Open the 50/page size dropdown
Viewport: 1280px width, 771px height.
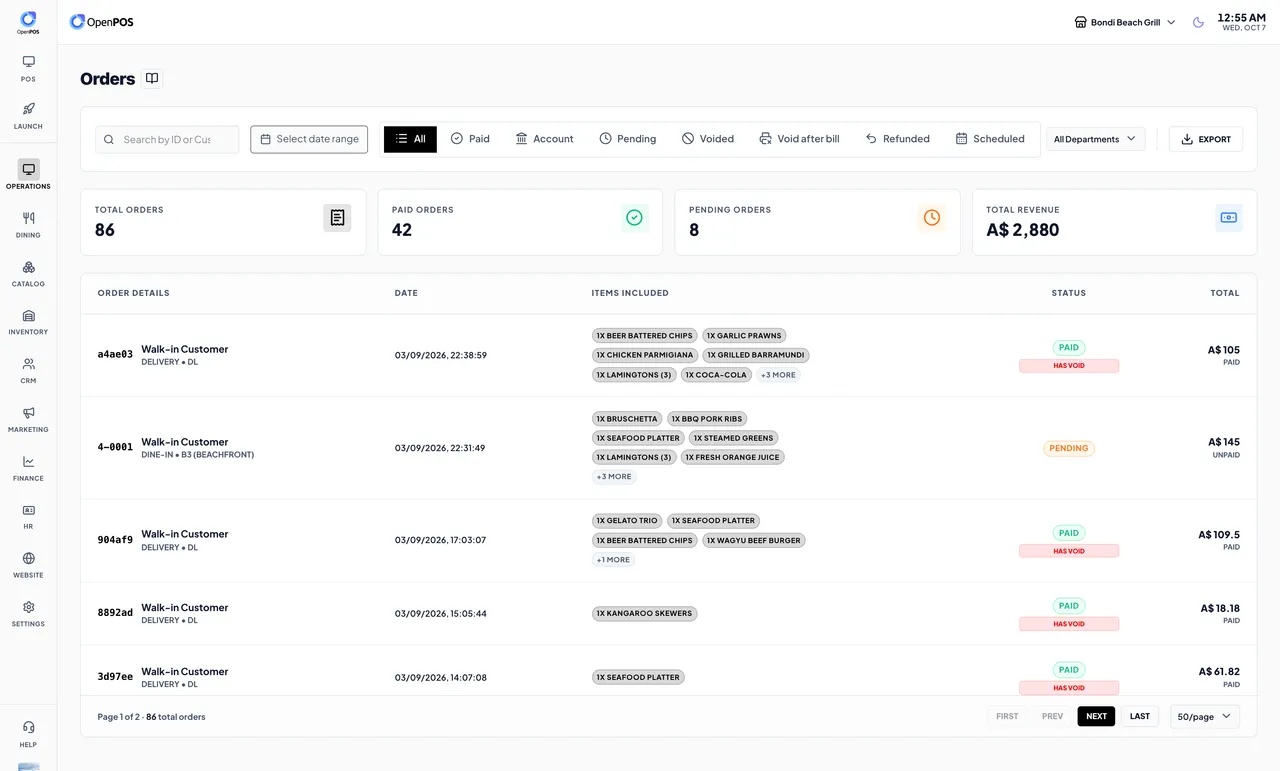[1205, 716]
